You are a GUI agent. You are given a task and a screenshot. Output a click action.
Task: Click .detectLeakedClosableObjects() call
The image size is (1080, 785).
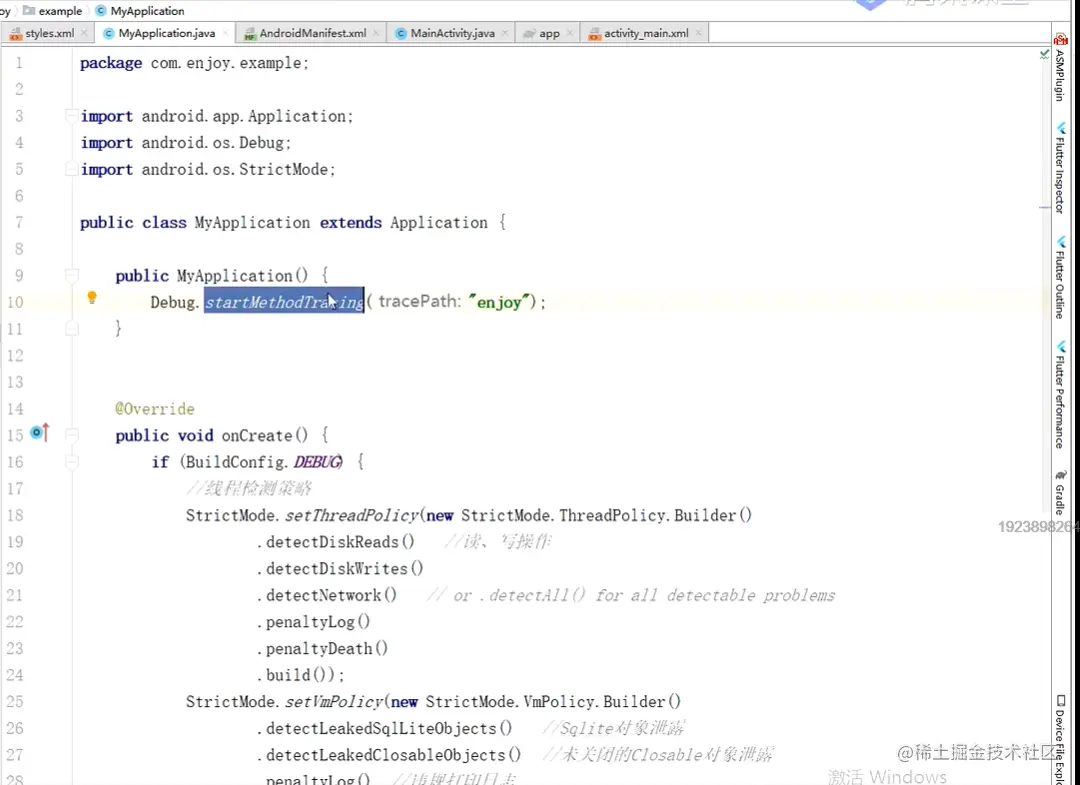[390, 755]
